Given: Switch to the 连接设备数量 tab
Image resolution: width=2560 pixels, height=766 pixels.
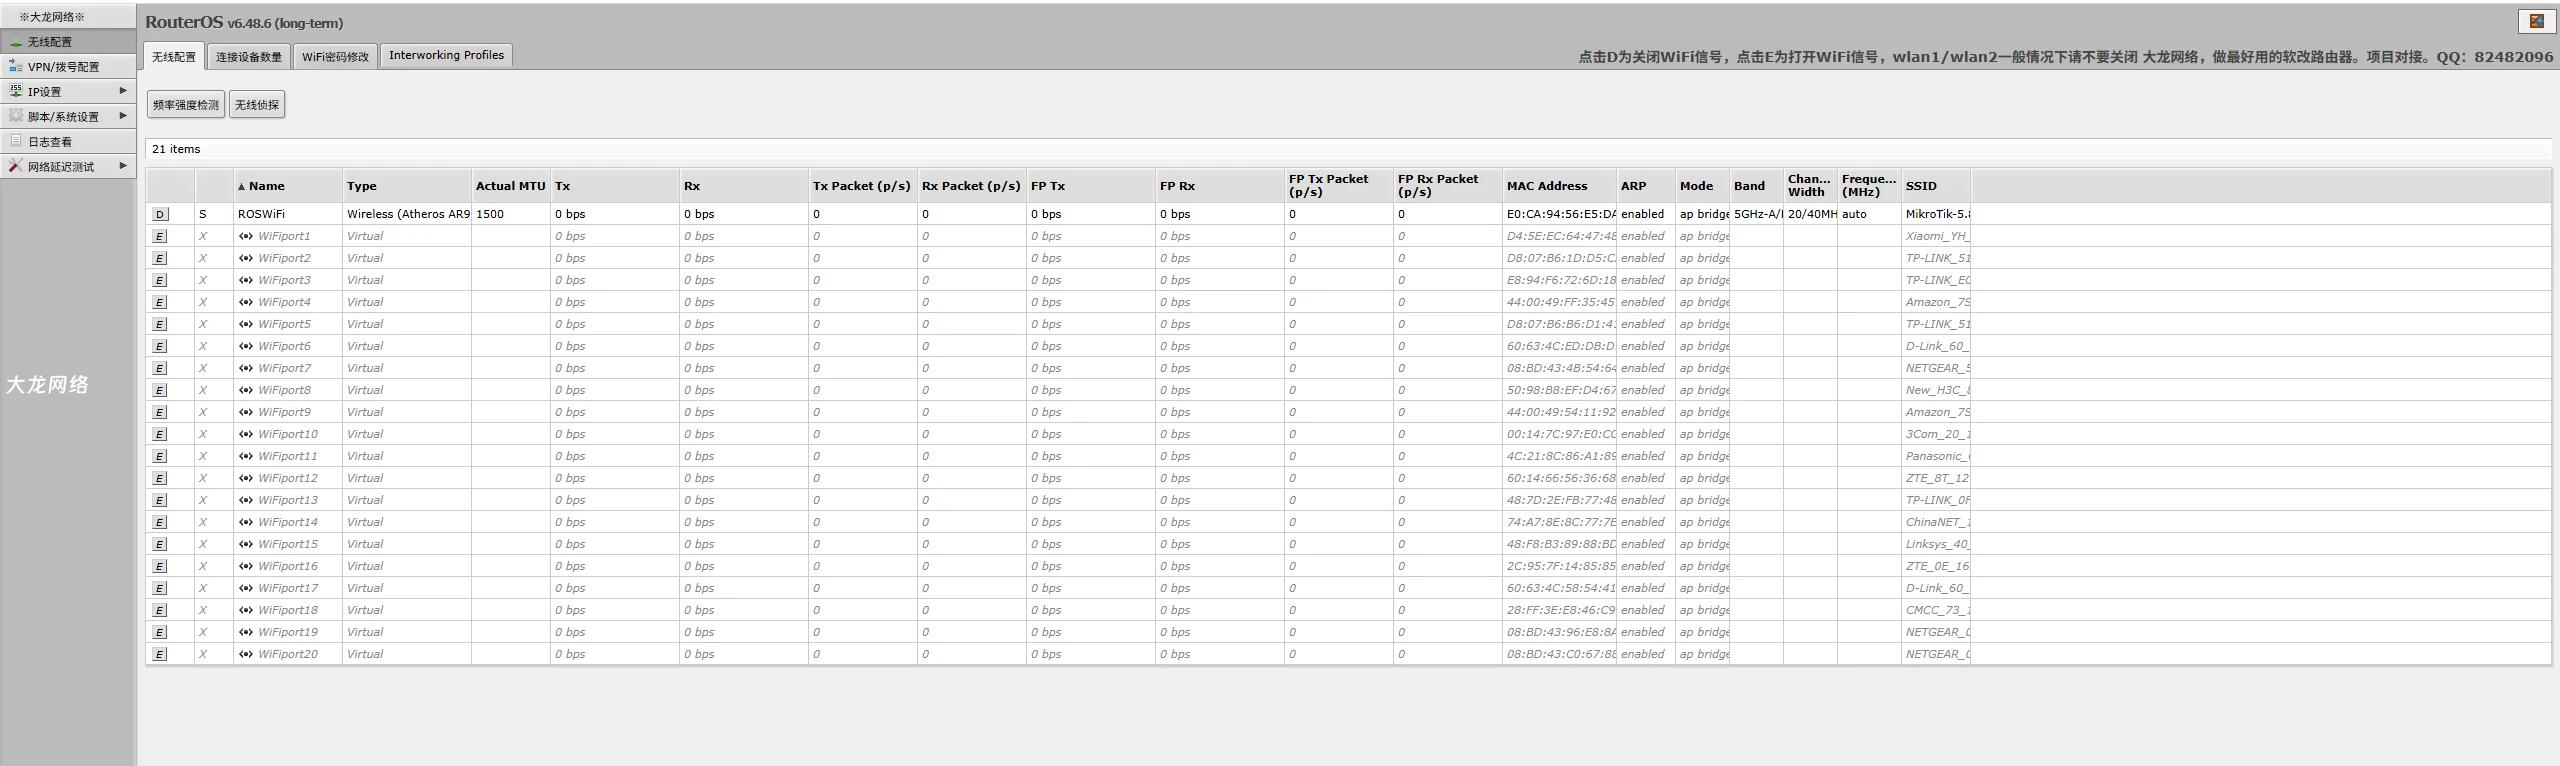Looking at the screenshot, I should (x=249, y=57).
